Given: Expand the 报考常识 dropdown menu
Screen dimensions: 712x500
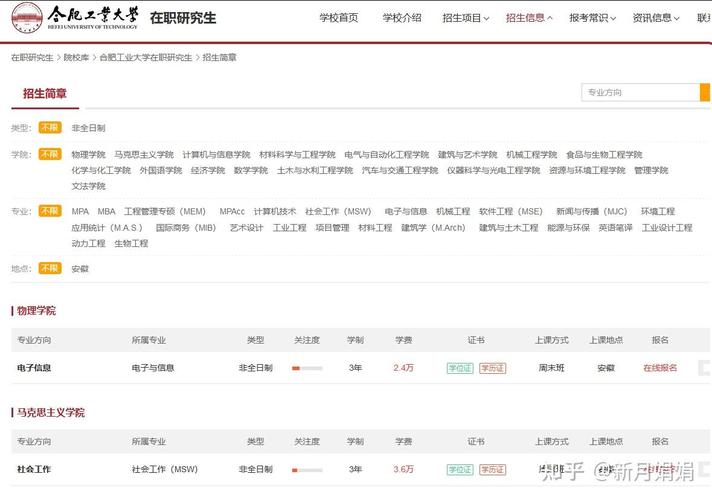Looking at the screenshot, I should 593,18.
